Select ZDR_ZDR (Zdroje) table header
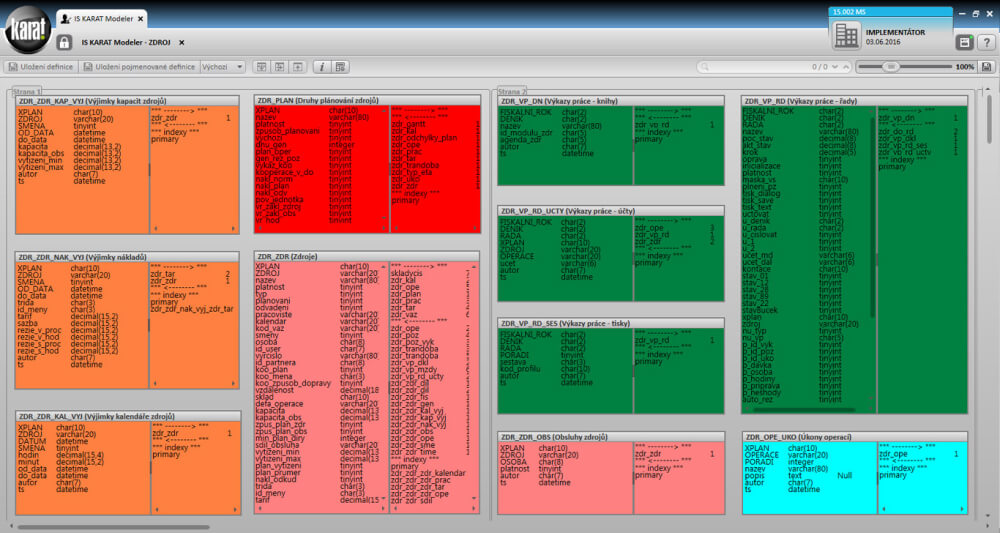The height and width of the screenshot is (533, 1000). click(x=367, y=256)
